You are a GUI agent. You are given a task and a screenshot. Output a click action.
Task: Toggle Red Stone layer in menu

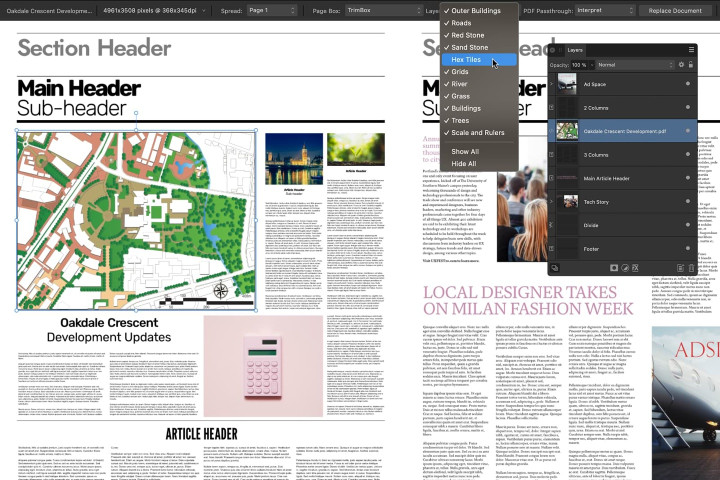[479, 35]
